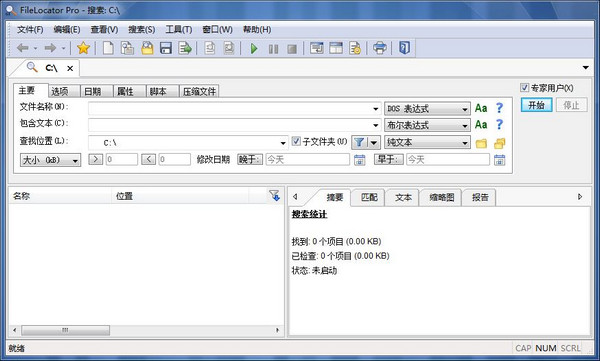Open containing text expression help question mark
This screenshot has height=361, width=600.
499,124
